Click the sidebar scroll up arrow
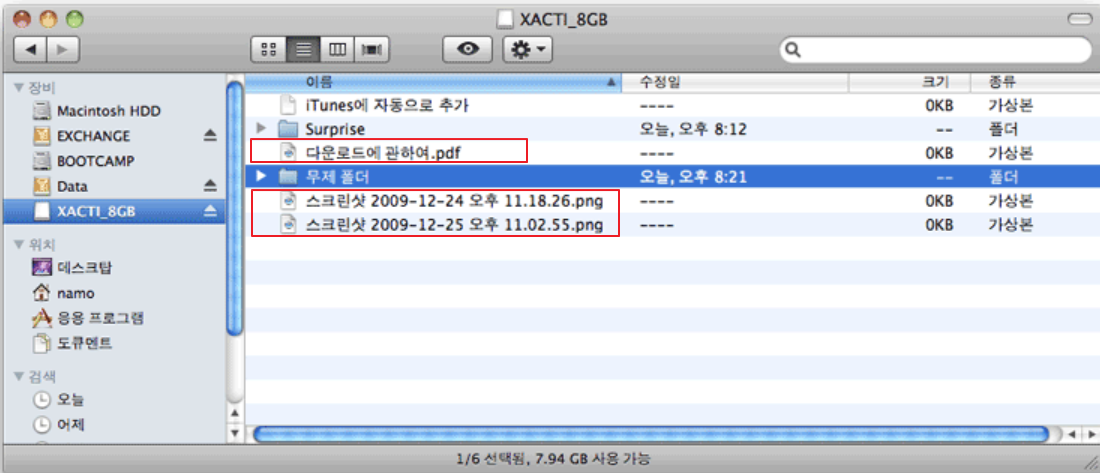This screenshot has height=473, width=1100. [x=235, y=414]
